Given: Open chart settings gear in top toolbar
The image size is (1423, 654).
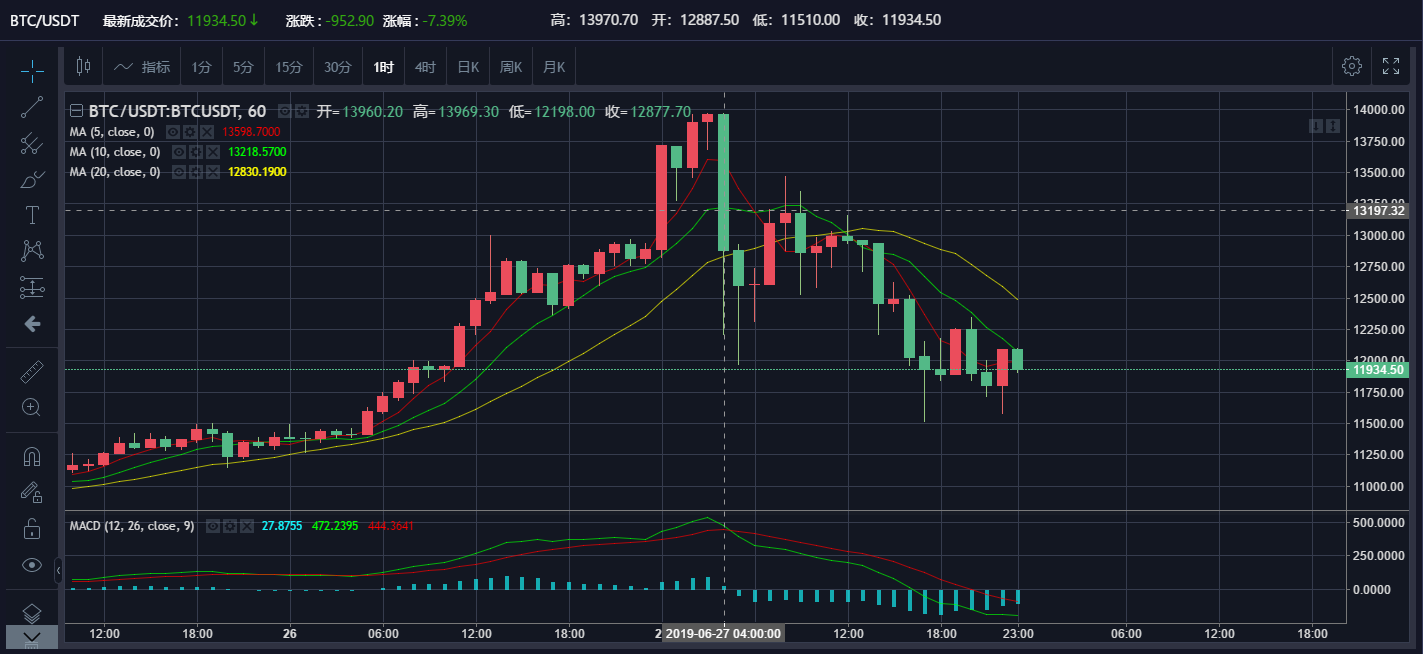Looking at the screenshot, I should (1352, 67).
